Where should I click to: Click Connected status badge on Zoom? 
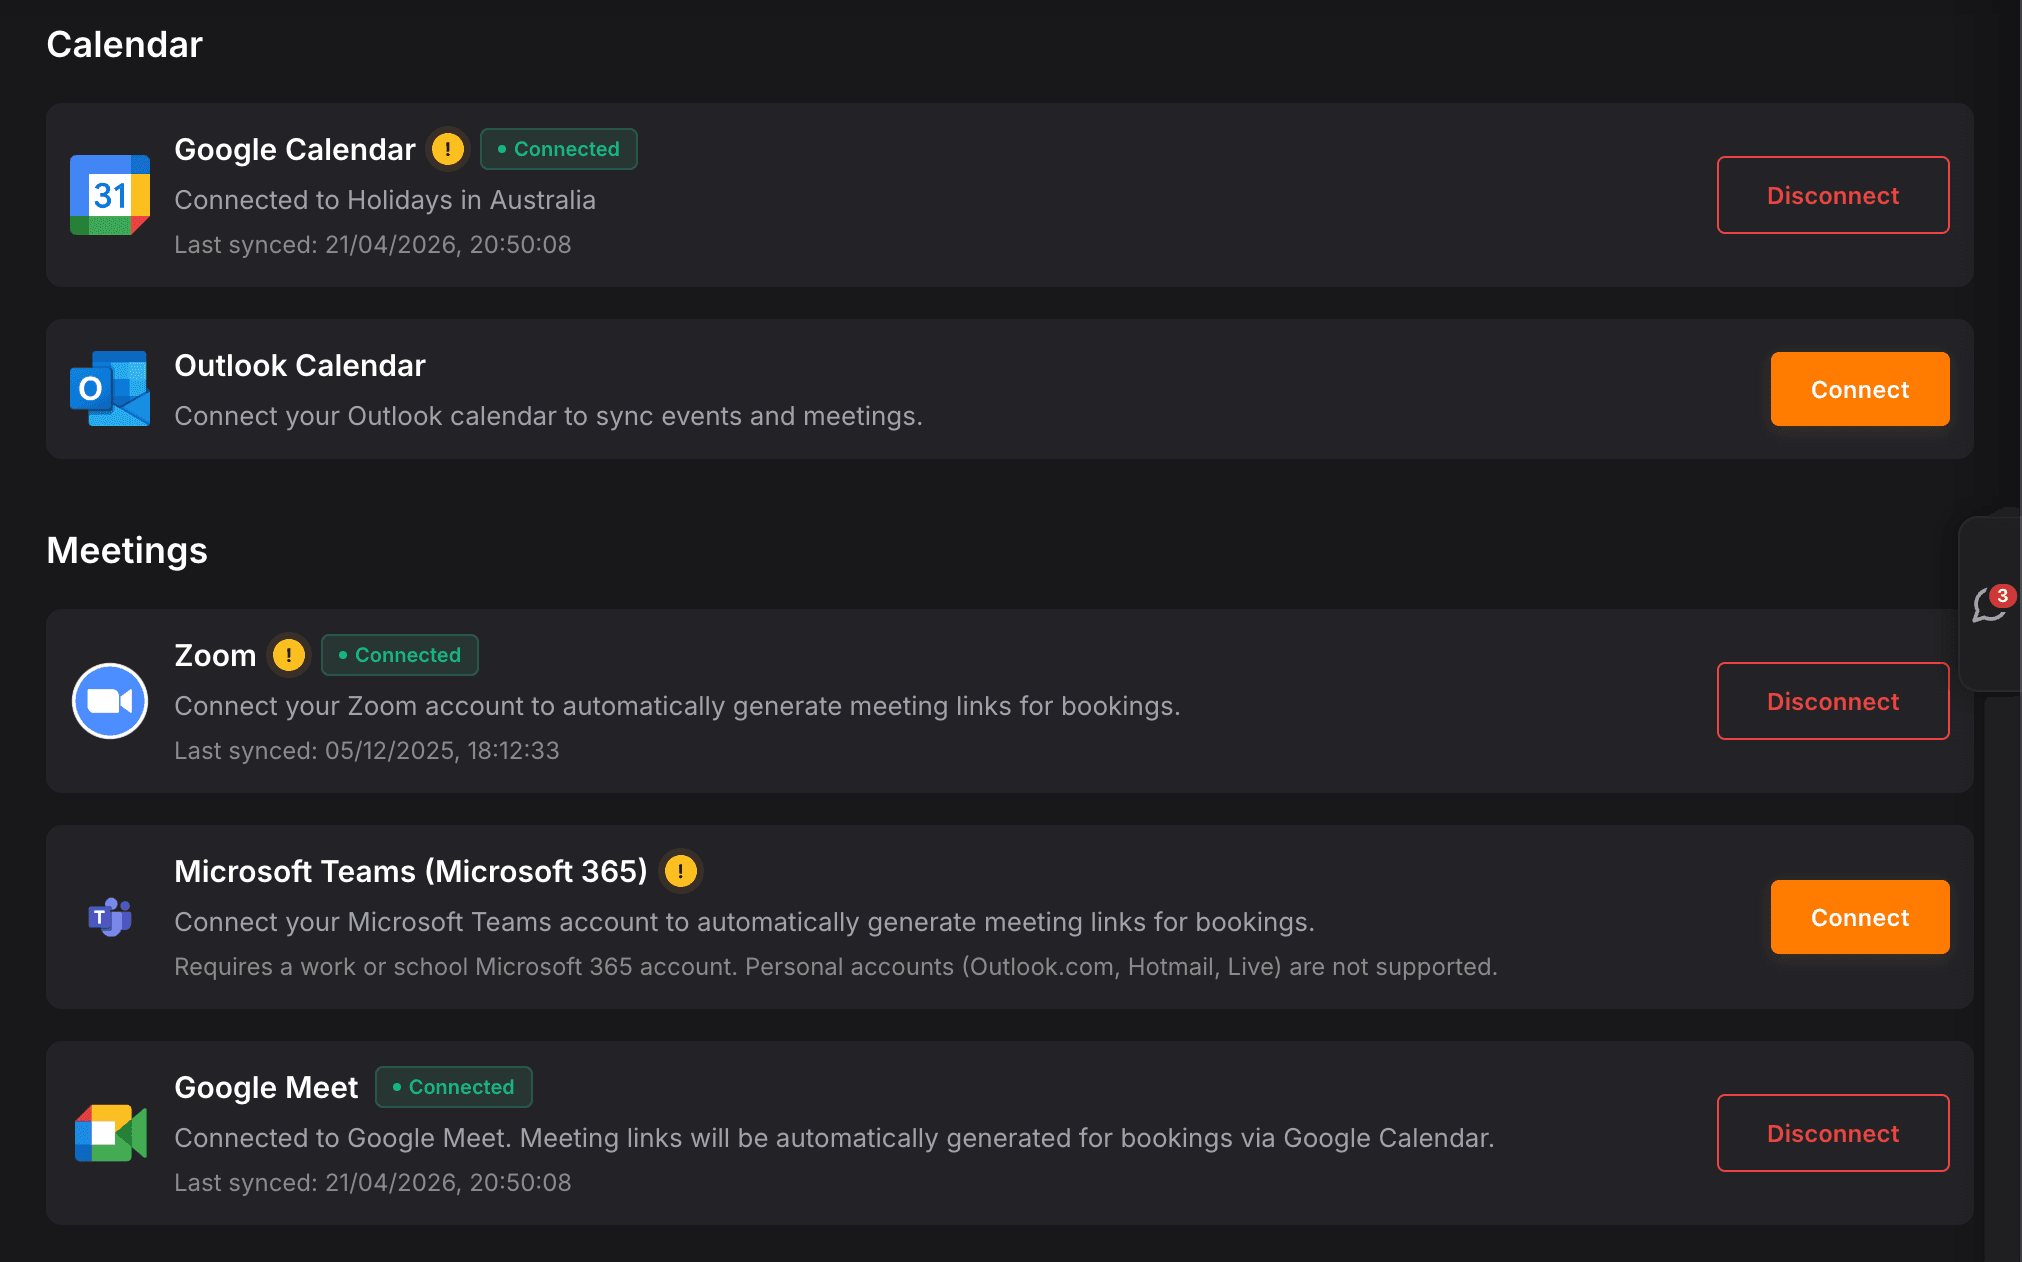399,655
